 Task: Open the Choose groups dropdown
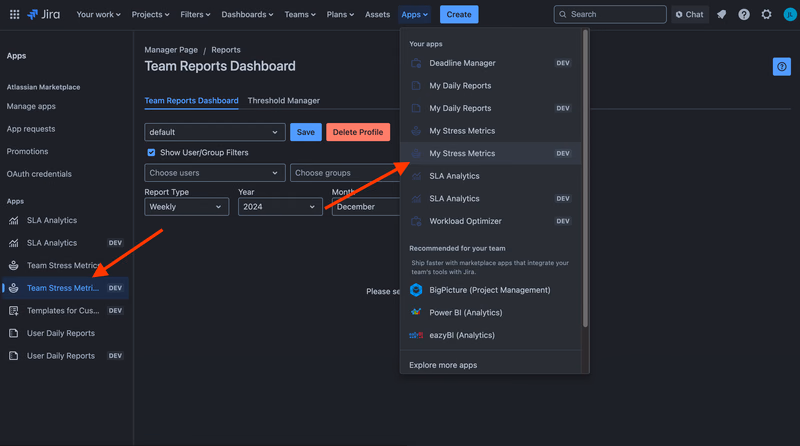[345, 173]
